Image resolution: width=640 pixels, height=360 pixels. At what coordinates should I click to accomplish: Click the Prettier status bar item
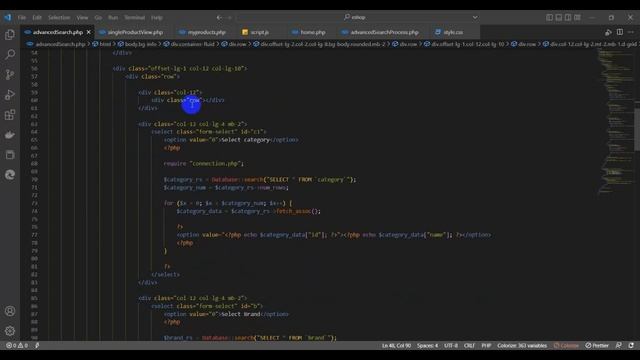pyautogui.click(x=597, y=345)
